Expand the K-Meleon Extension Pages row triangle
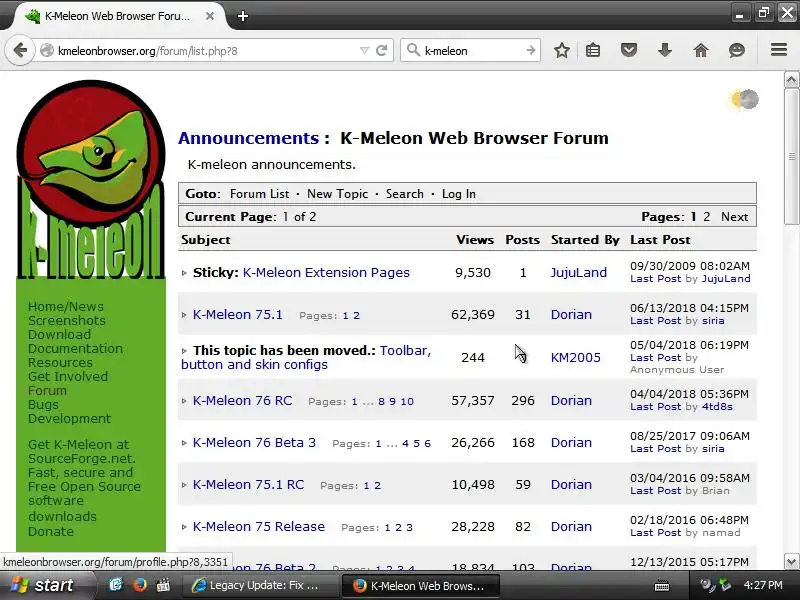The height and width of the screenshot is (600, 800). coord(184,273)
